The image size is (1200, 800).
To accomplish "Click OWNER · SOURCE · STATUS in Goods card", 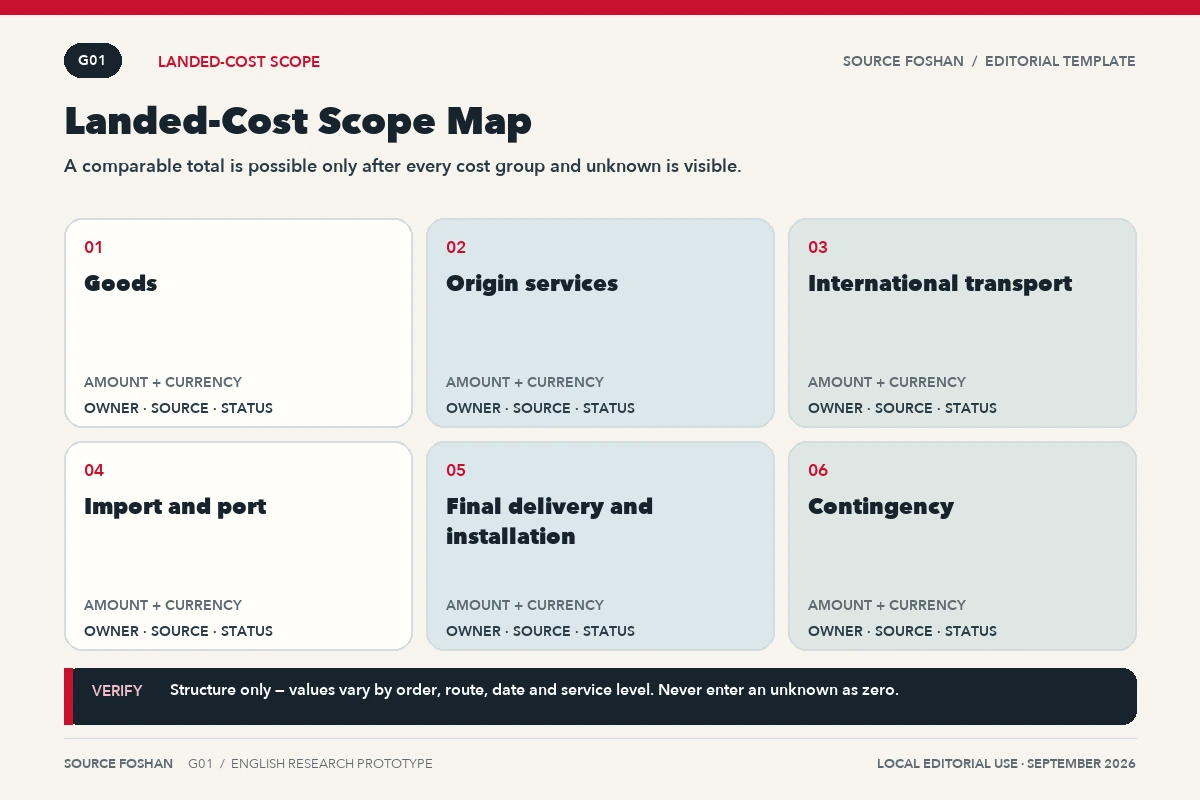I will [178, 408].
